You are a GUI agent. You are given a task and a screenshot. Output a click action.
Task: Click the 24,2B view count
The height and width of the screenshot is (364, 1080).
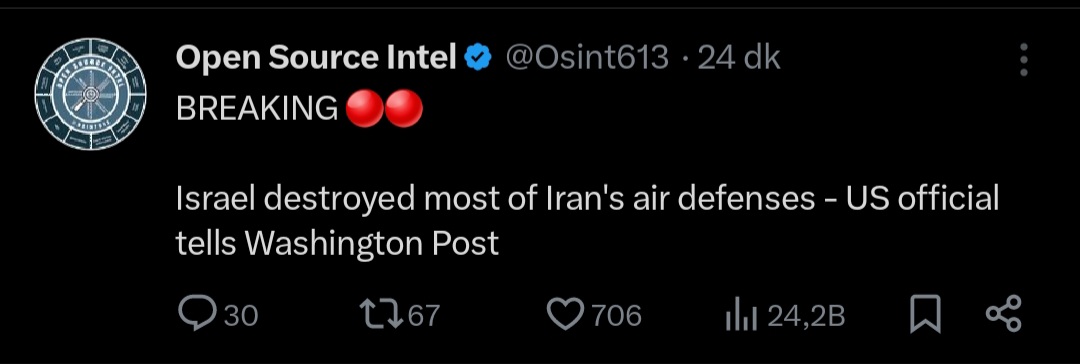click(x=806, y=316)
